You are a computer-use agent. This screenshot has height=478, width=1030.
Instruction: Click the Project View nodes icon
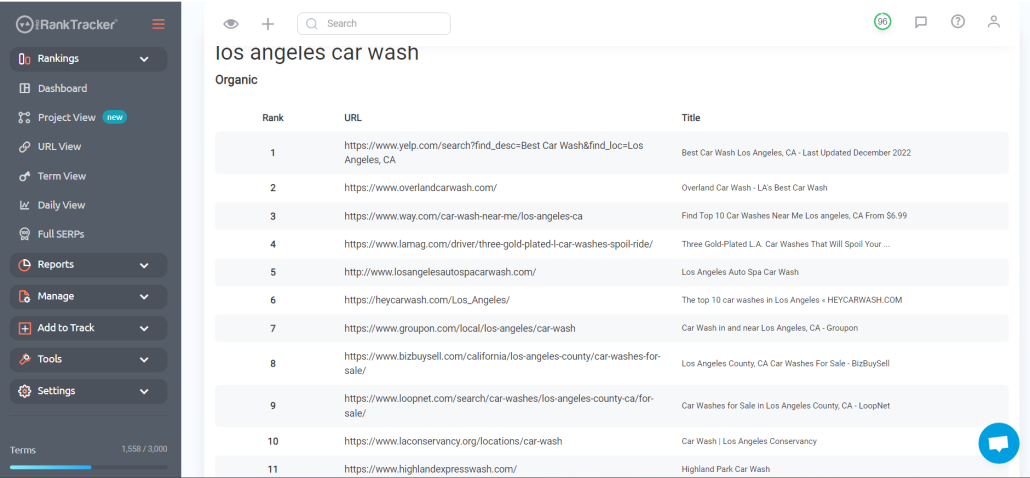tap(24, 118)
